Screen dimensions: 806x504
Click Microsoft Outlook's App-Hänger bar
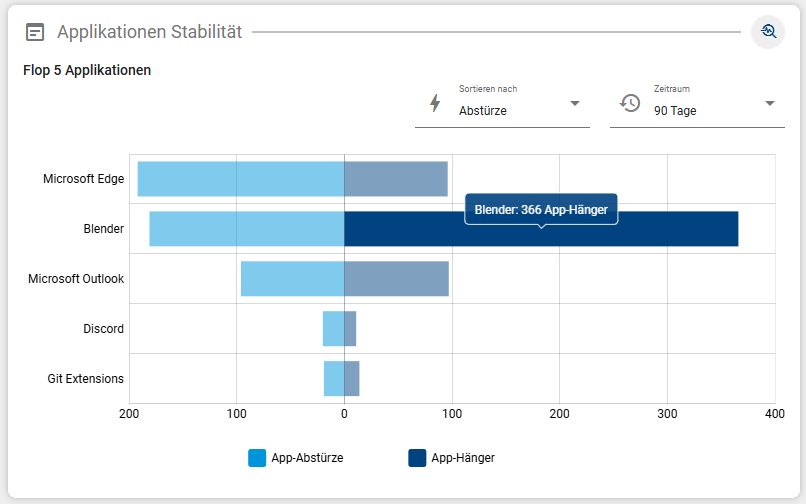[396, 279]
